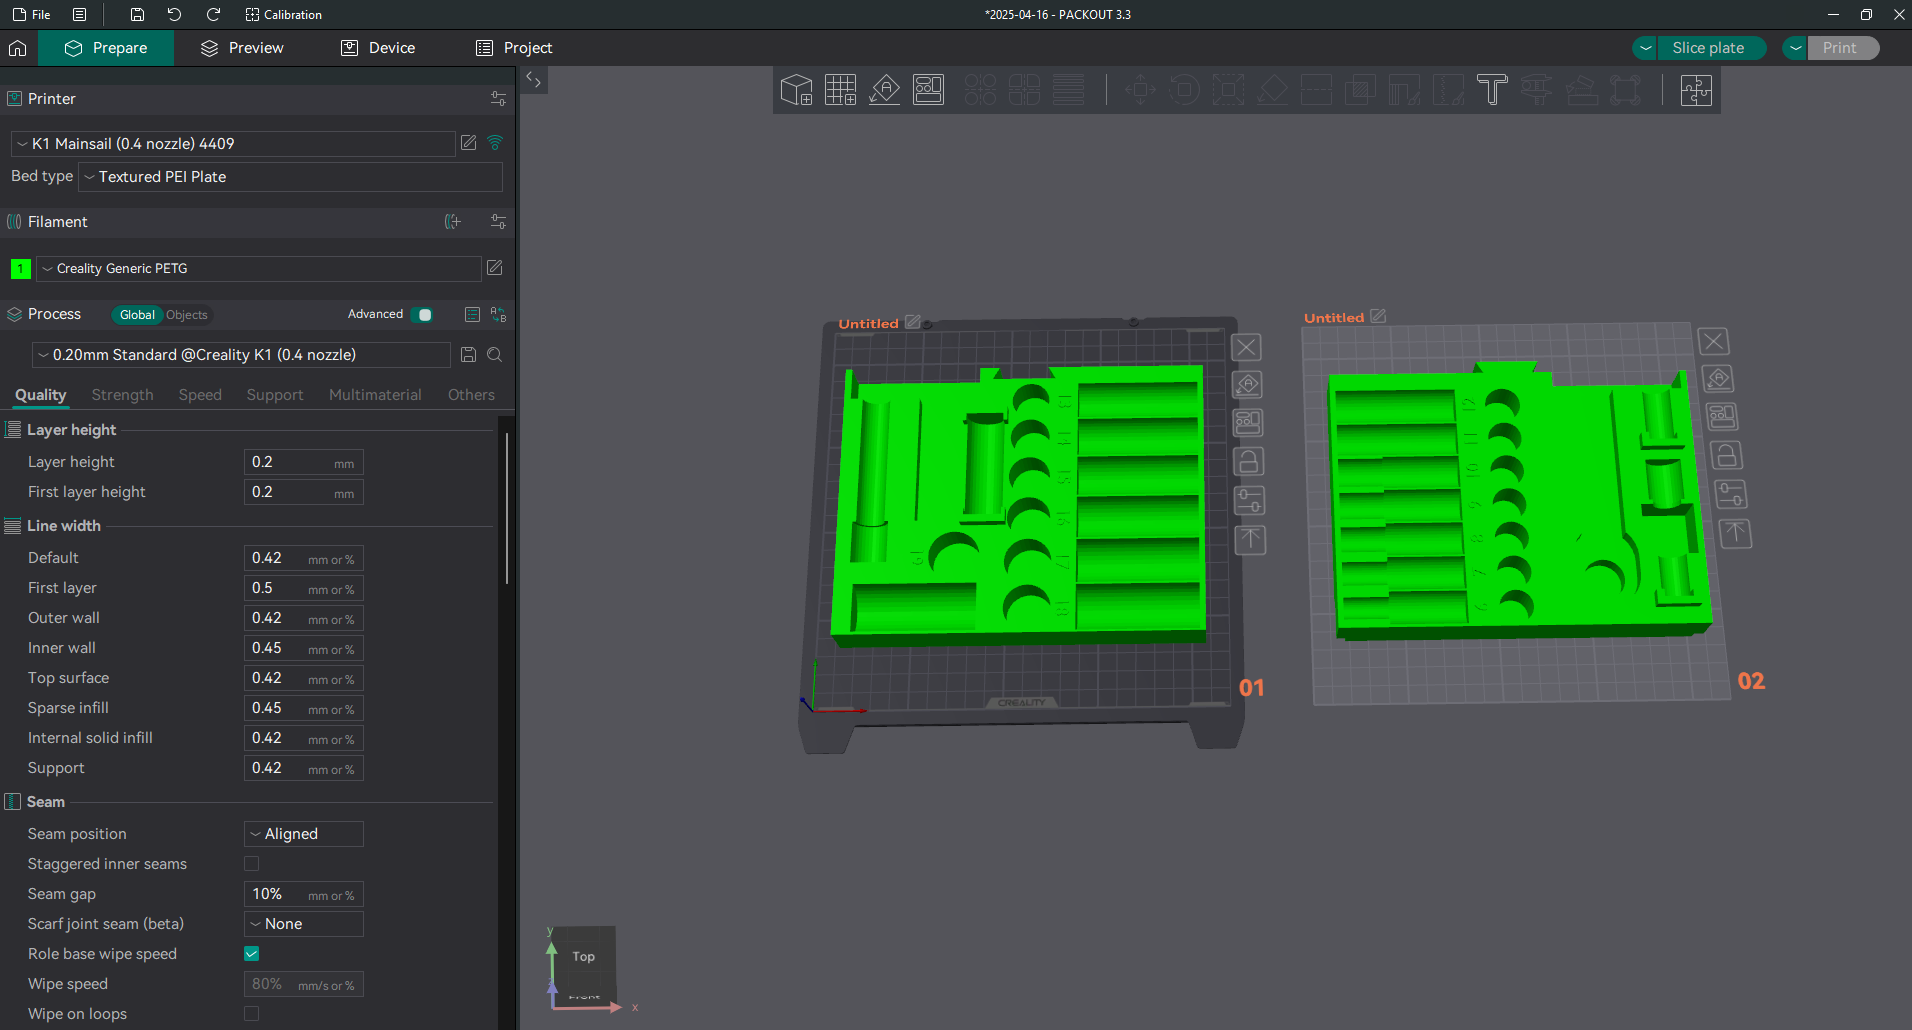Open the File menu
The image size is (1912, 1030).
tap(31, 14)
